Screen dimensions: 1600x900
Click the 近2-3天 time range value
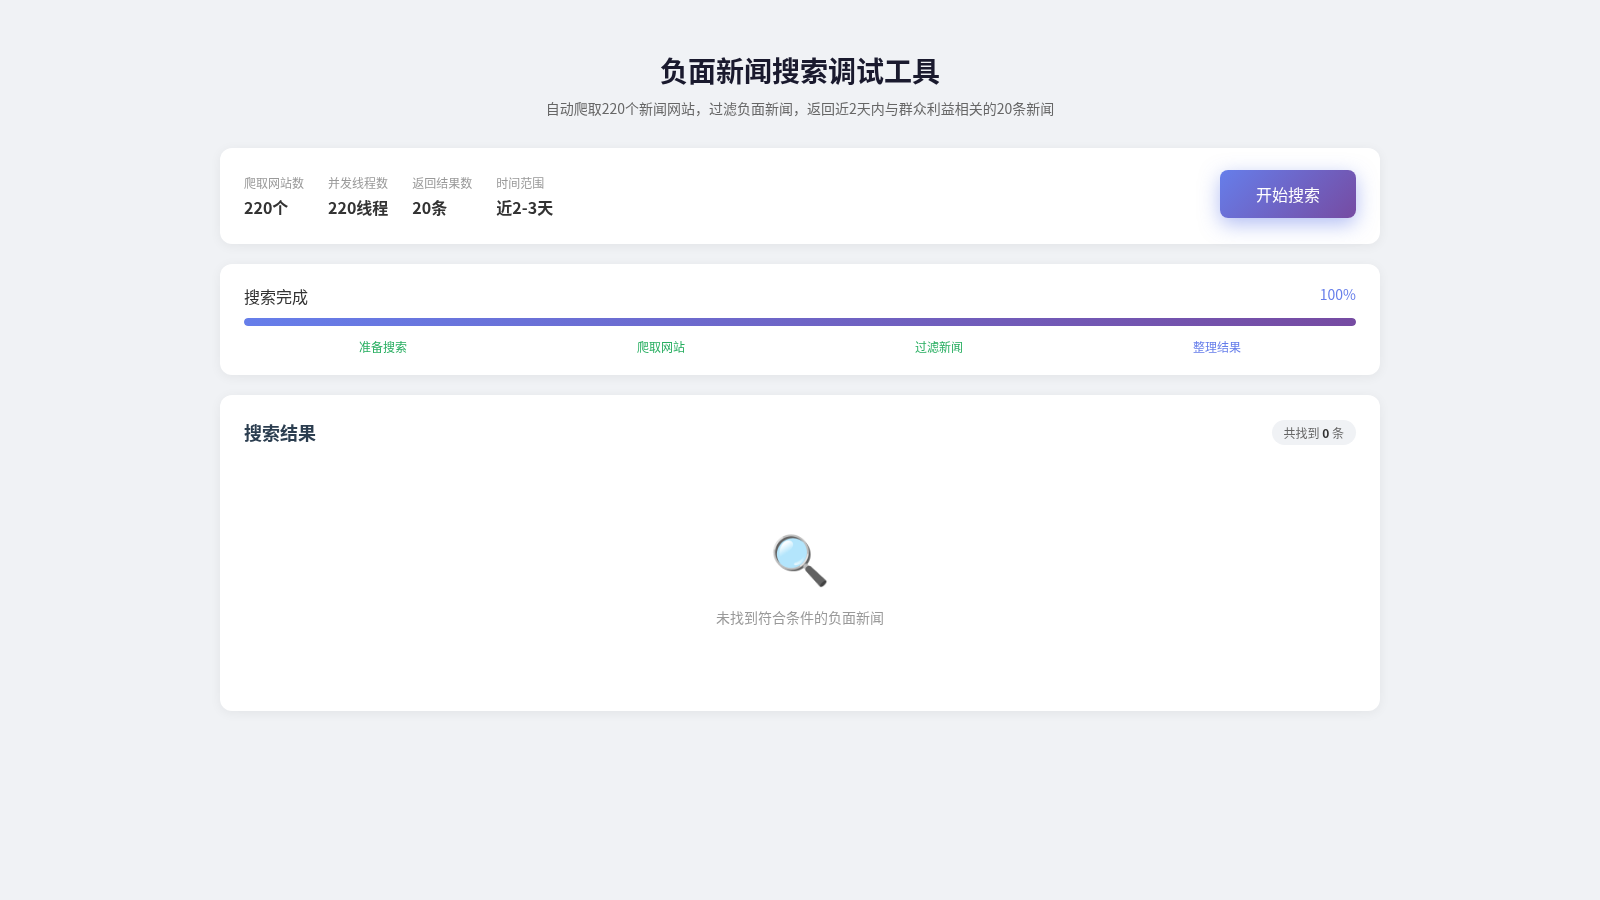[x=524, y=208]
